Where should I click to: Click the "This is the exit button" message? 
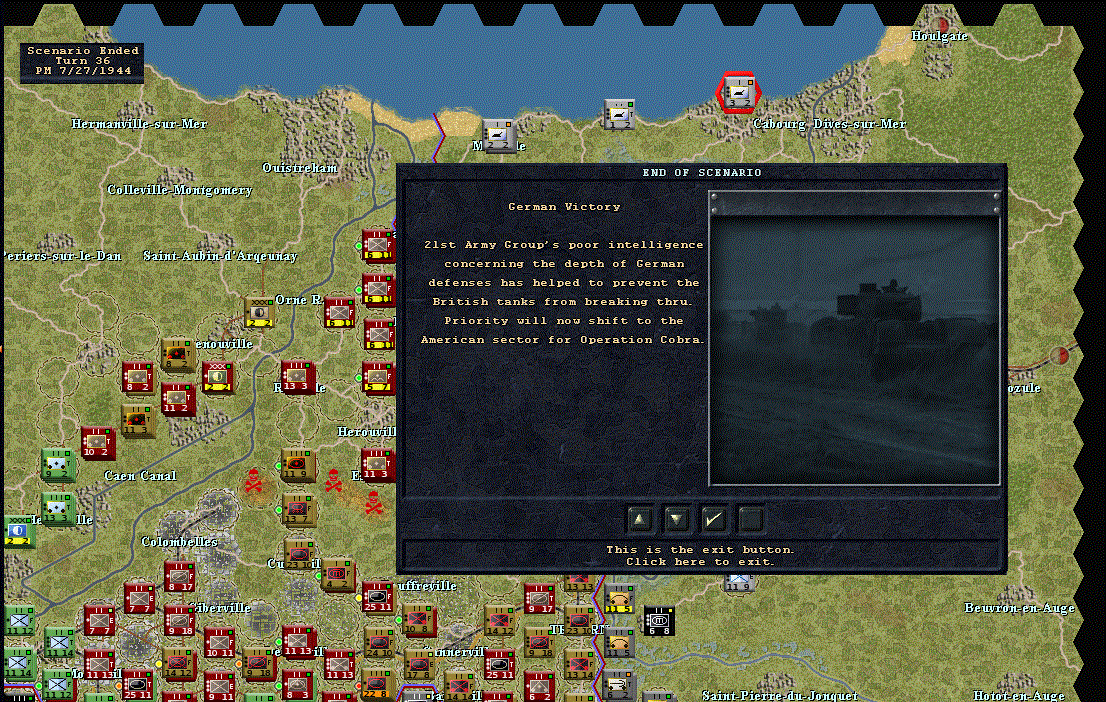pyautogui.click(x=700, y=550)
